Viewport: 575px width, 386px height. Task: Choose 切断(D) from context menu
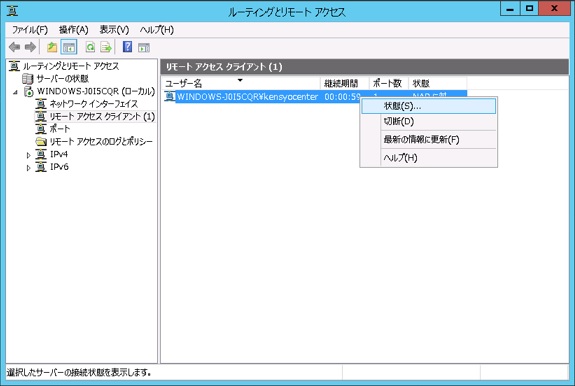point(428,122)
